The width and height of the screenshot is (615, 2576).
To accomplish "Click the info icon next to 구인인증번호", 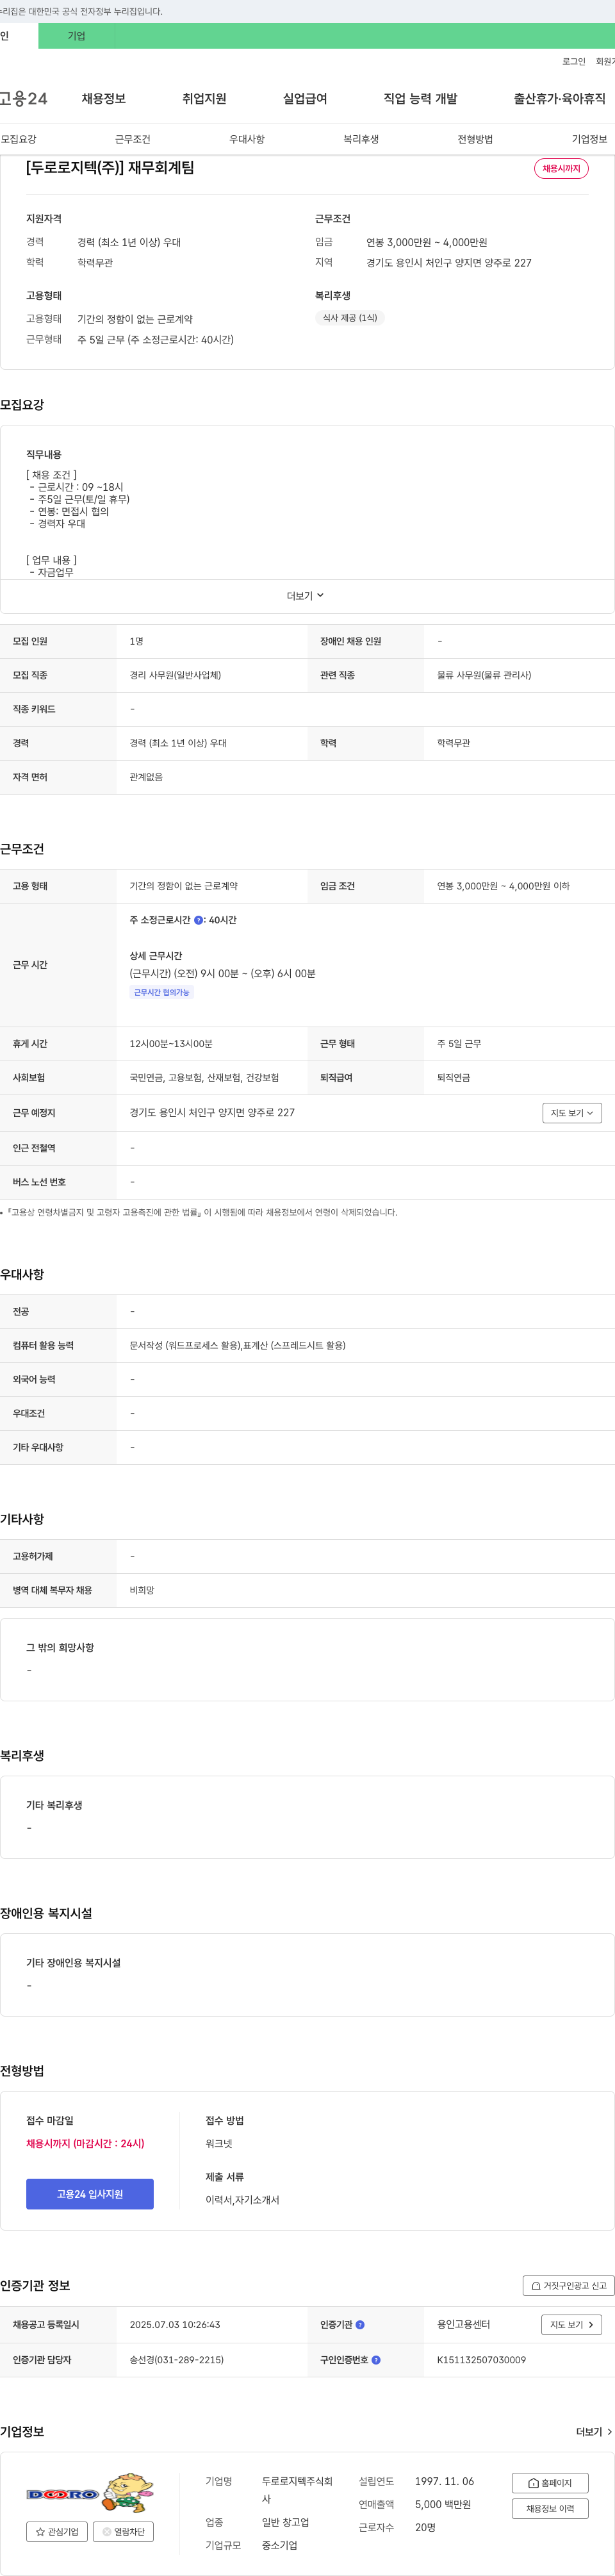I will (376, 2360).
